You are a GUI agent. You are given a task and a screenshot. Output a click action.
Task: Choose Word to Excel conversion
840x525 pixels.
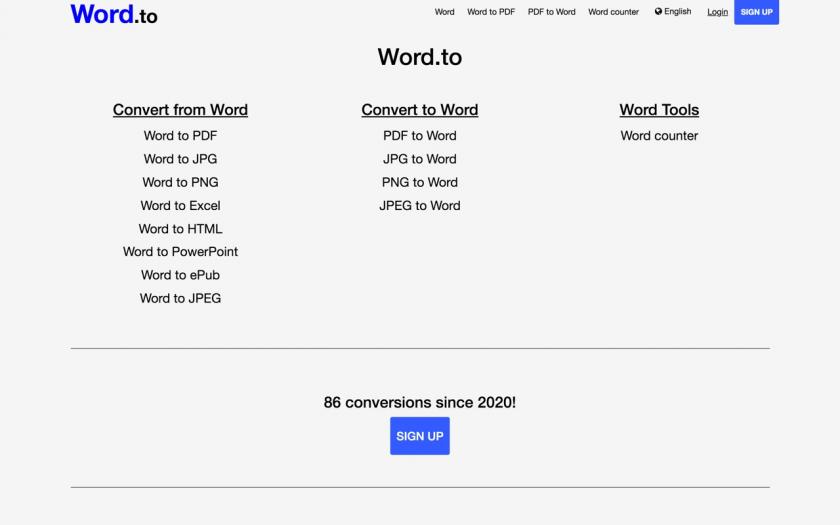click(180, 206)
